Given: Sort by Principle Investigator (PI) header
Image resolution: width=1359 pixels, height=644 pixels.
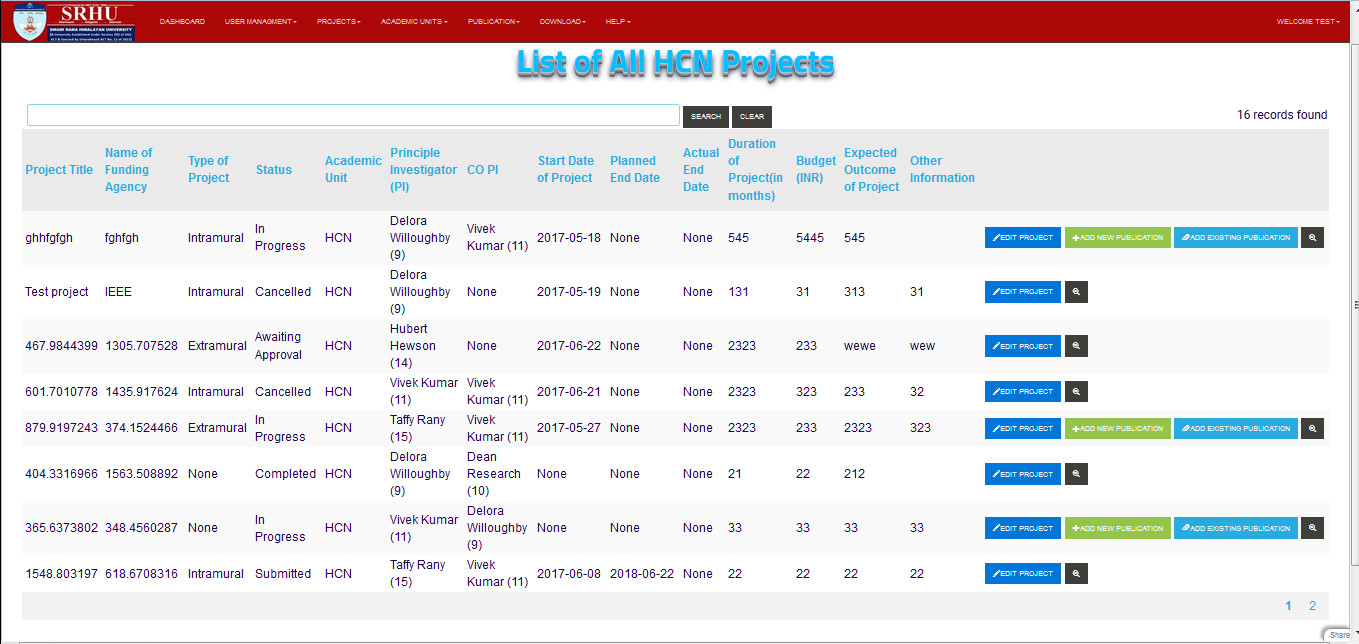Looking at the screenshot, I should pos(423,170).
